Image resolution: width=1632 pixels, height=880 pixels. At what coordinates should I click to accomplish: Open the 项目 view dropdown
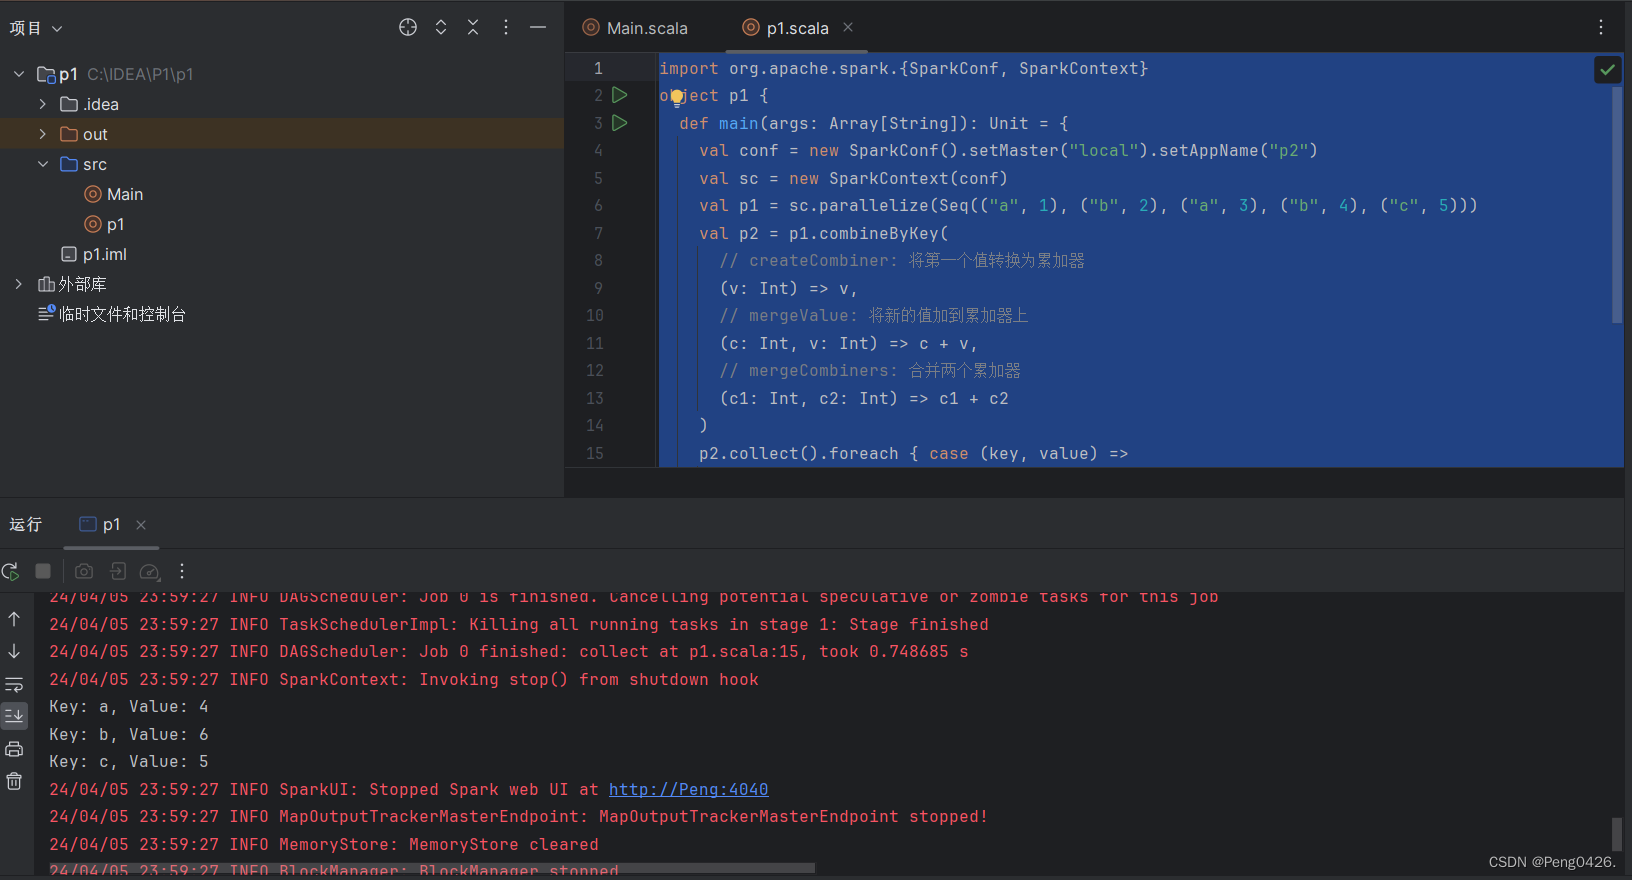click(36, 28)
